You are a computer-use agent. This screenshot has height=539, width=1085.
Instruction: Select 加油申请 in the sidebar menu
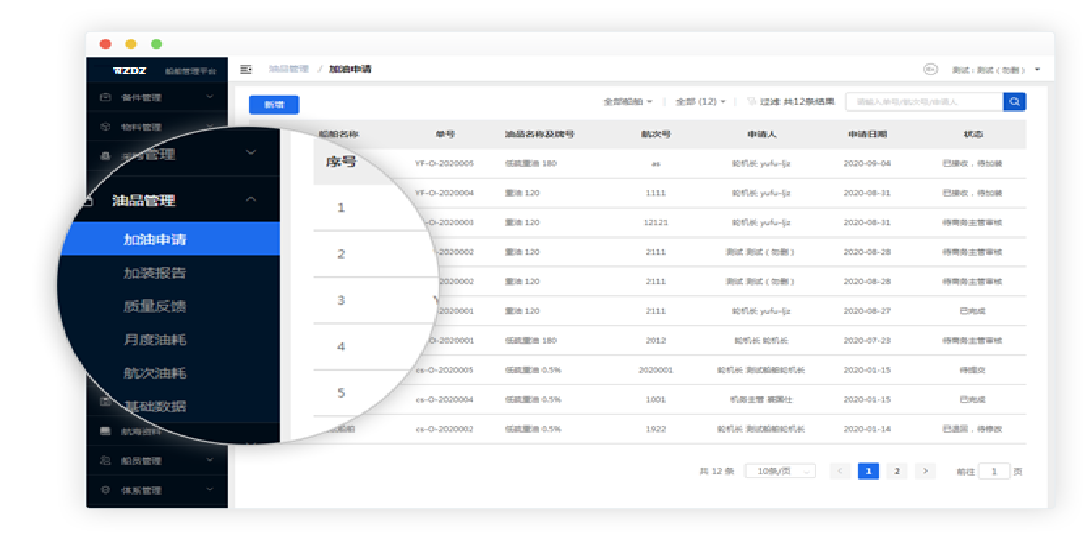155,239
